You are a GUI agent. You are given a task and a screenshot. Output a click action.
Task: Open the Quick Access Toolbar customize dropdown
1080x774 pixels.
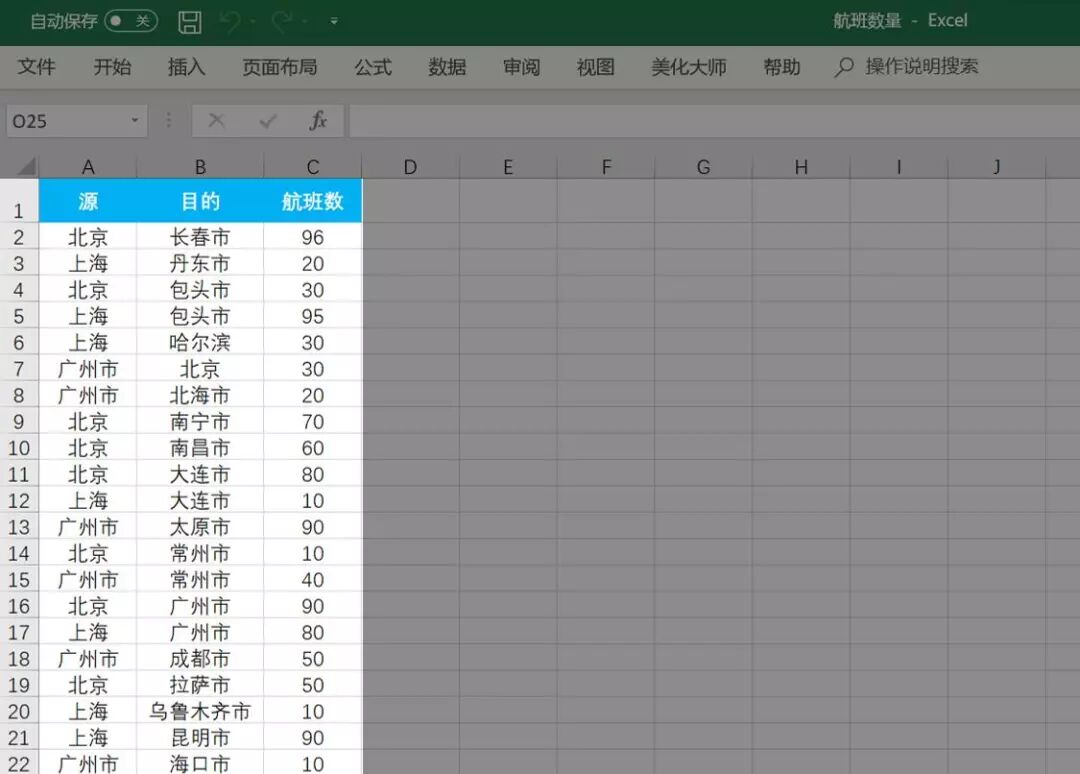334,20
